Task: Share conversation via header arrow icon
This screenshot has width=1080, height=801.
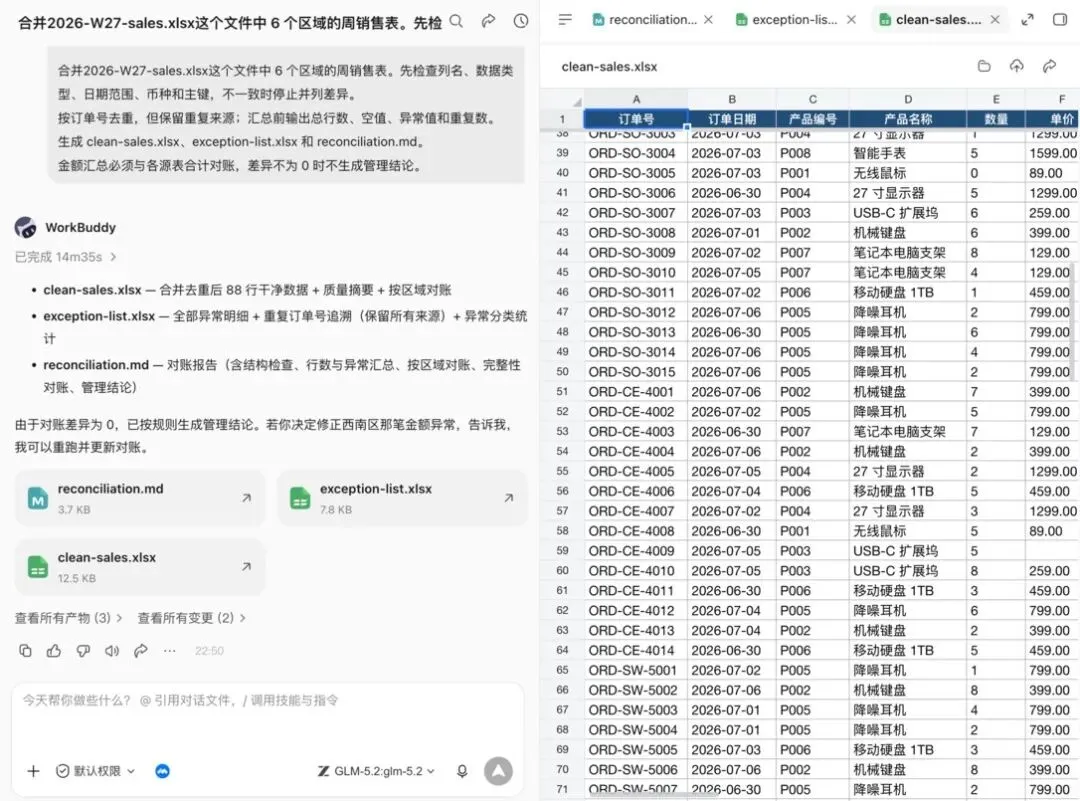Action: click(488, 21)
